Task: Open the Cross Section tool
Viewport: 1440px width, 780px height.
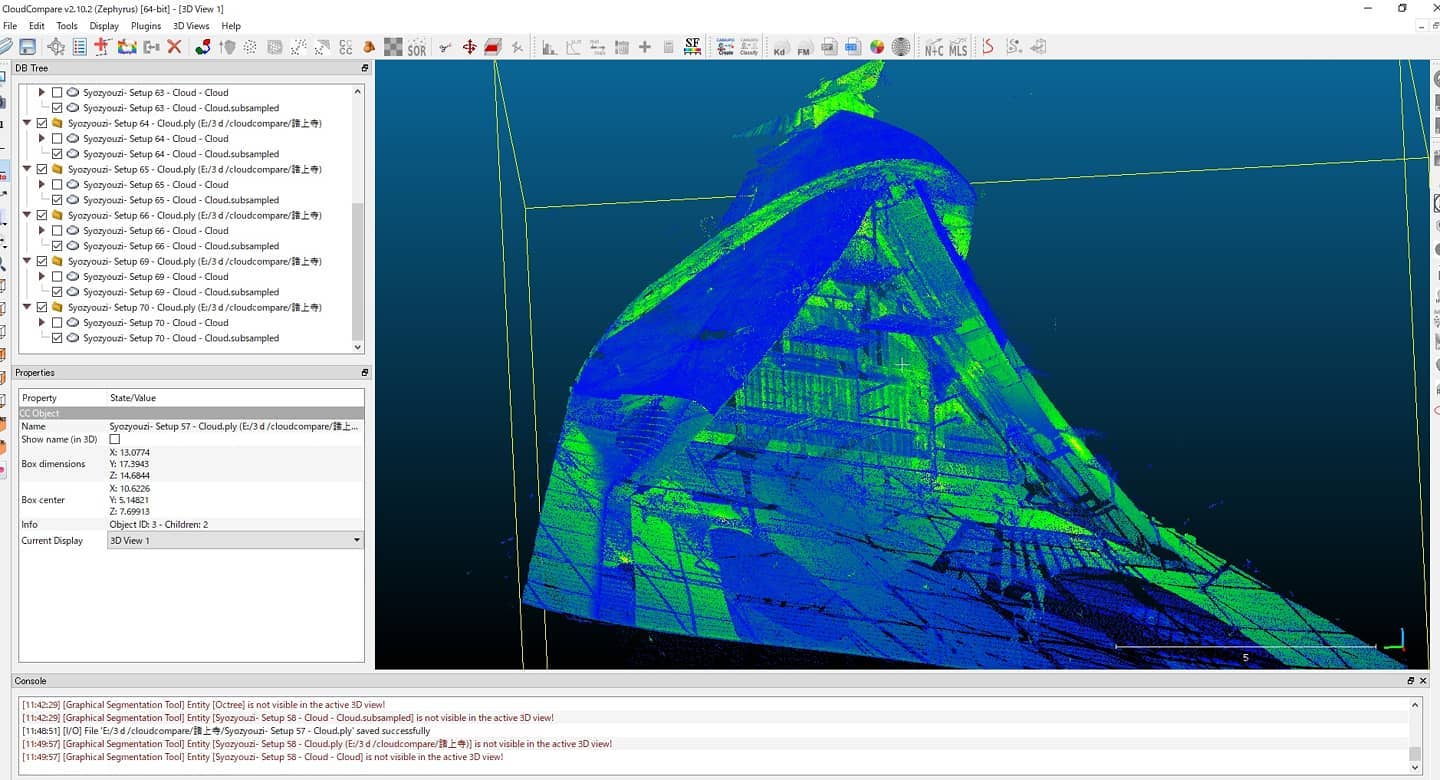Action: [493, 47]
